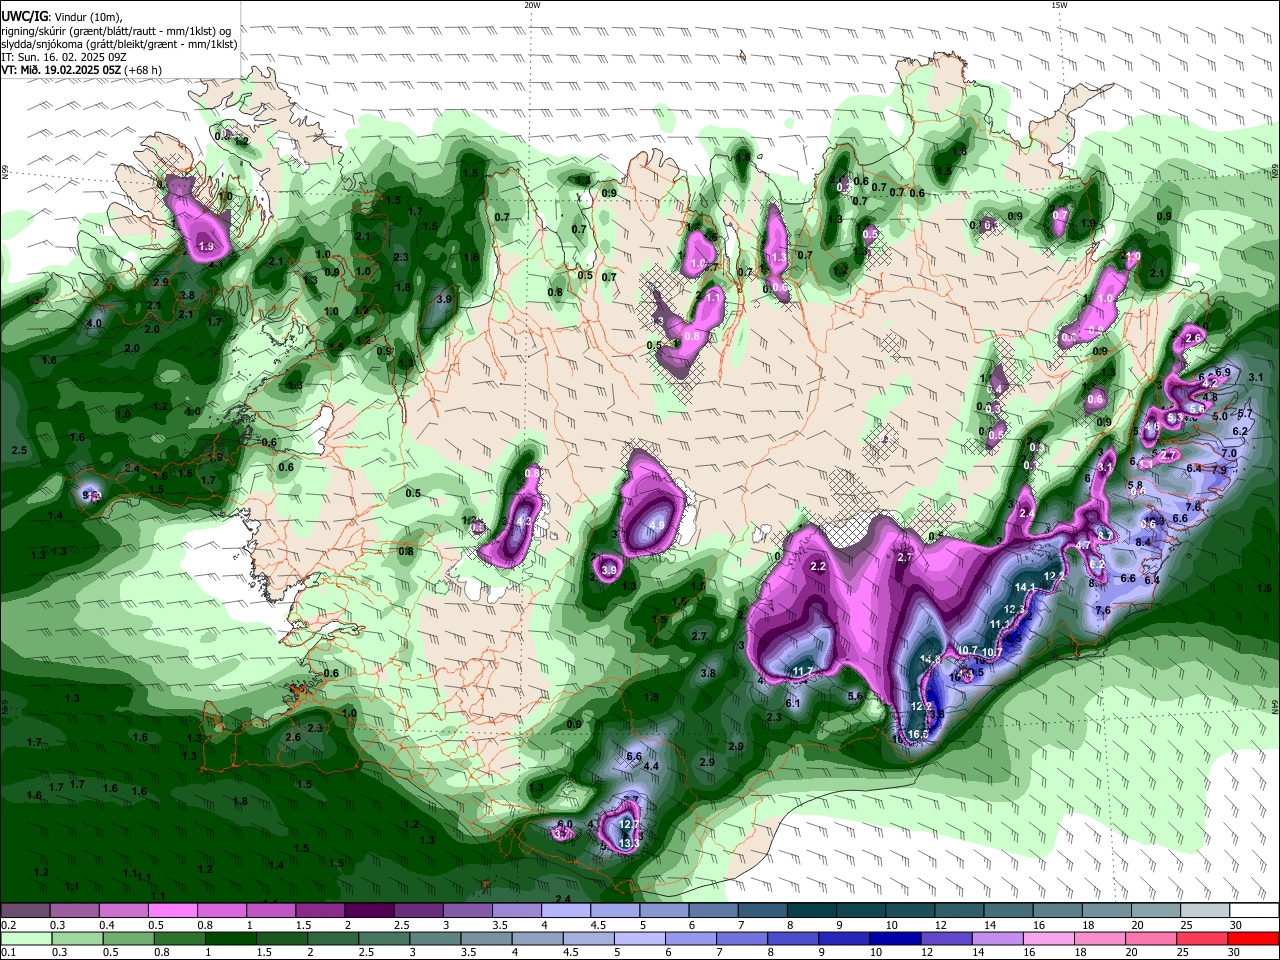Click the bright pink swatch between 0.5 and 0.8, top row
The height and width of the screenshot is (960, 1280).
(173, 911)
